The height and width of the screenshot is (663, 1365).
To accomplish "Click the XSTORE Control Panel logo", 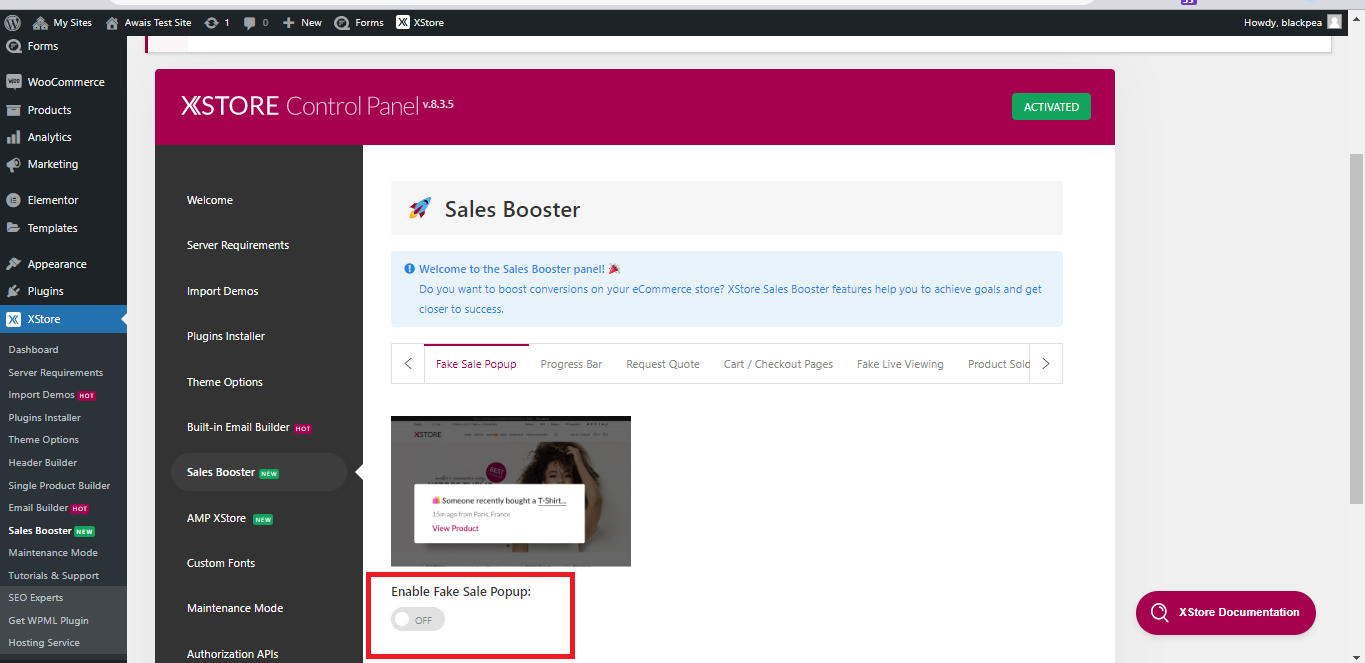I will pyautogui.click(x=318, y=105).
